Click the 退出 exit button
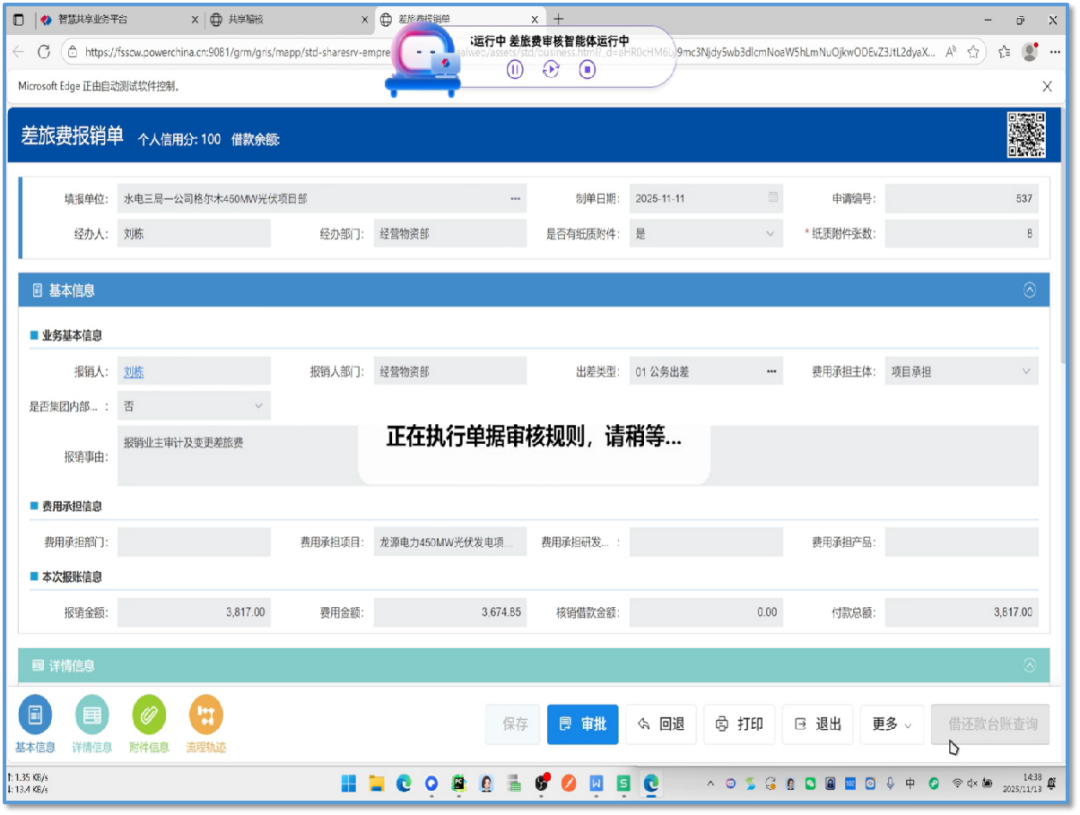The image size is (1080, 815). coord(818,724)
